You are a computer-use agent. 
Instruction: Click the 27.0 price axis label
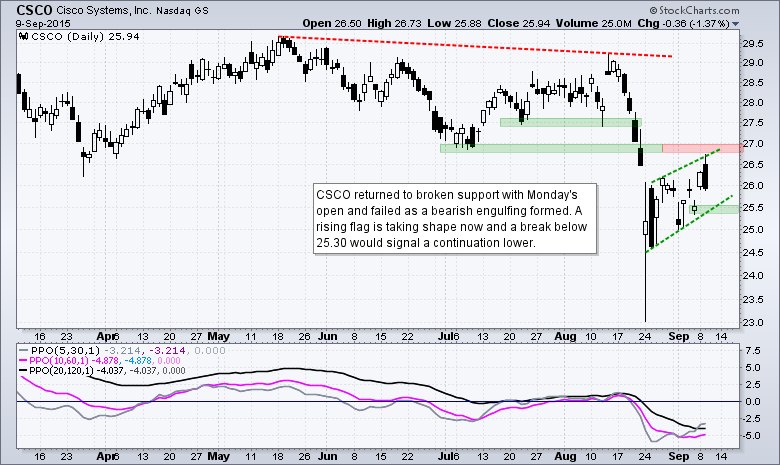[x=753, y=144]
